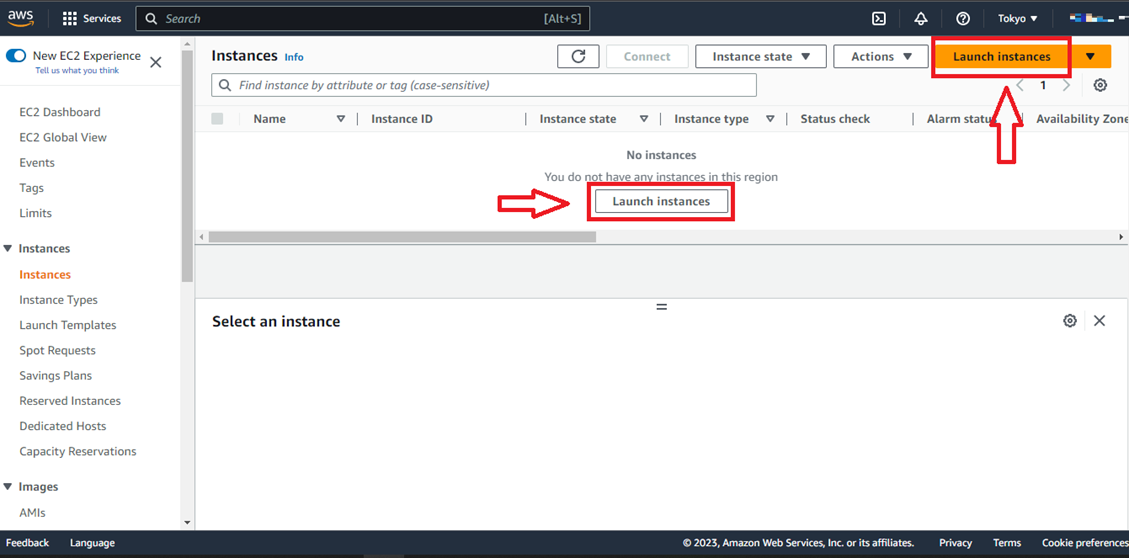Click the table horizontal scrollbar thumb

[x=402, y=237]
